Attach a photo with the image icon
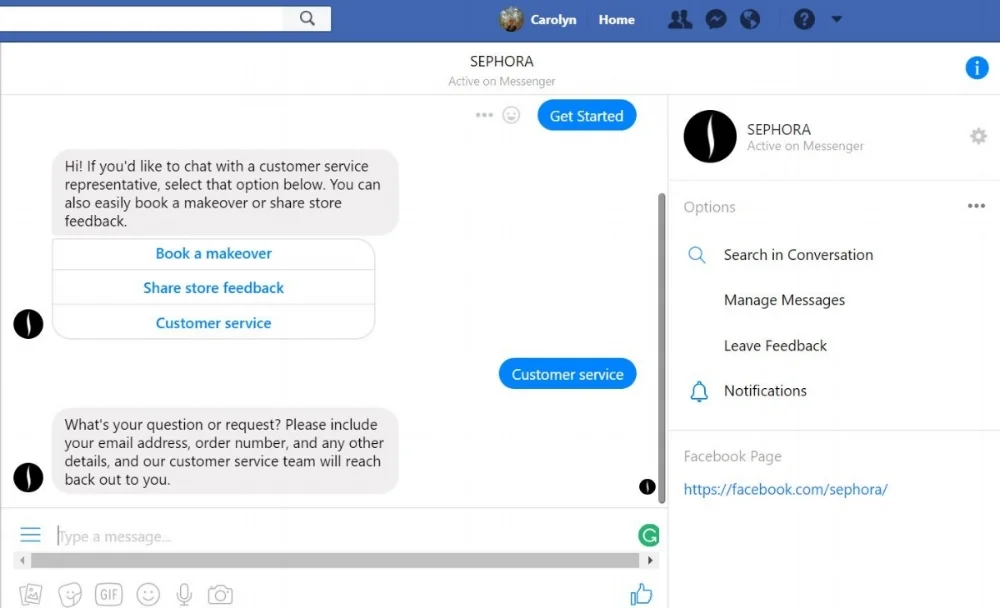Viewport: 1000px width, 608px height. point(31,595)
